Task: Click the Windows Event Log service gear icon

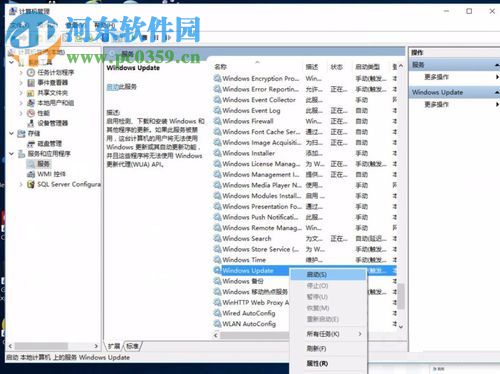Action: 217,110
